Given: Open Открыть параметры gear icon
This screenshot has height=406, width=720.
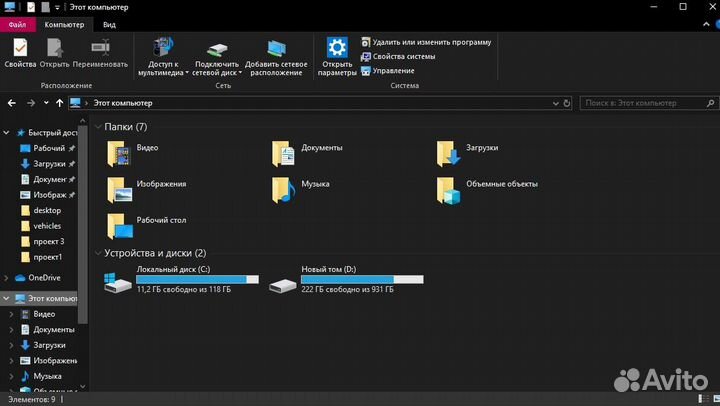Looking at the screenshot, I should tap(337, 47).
